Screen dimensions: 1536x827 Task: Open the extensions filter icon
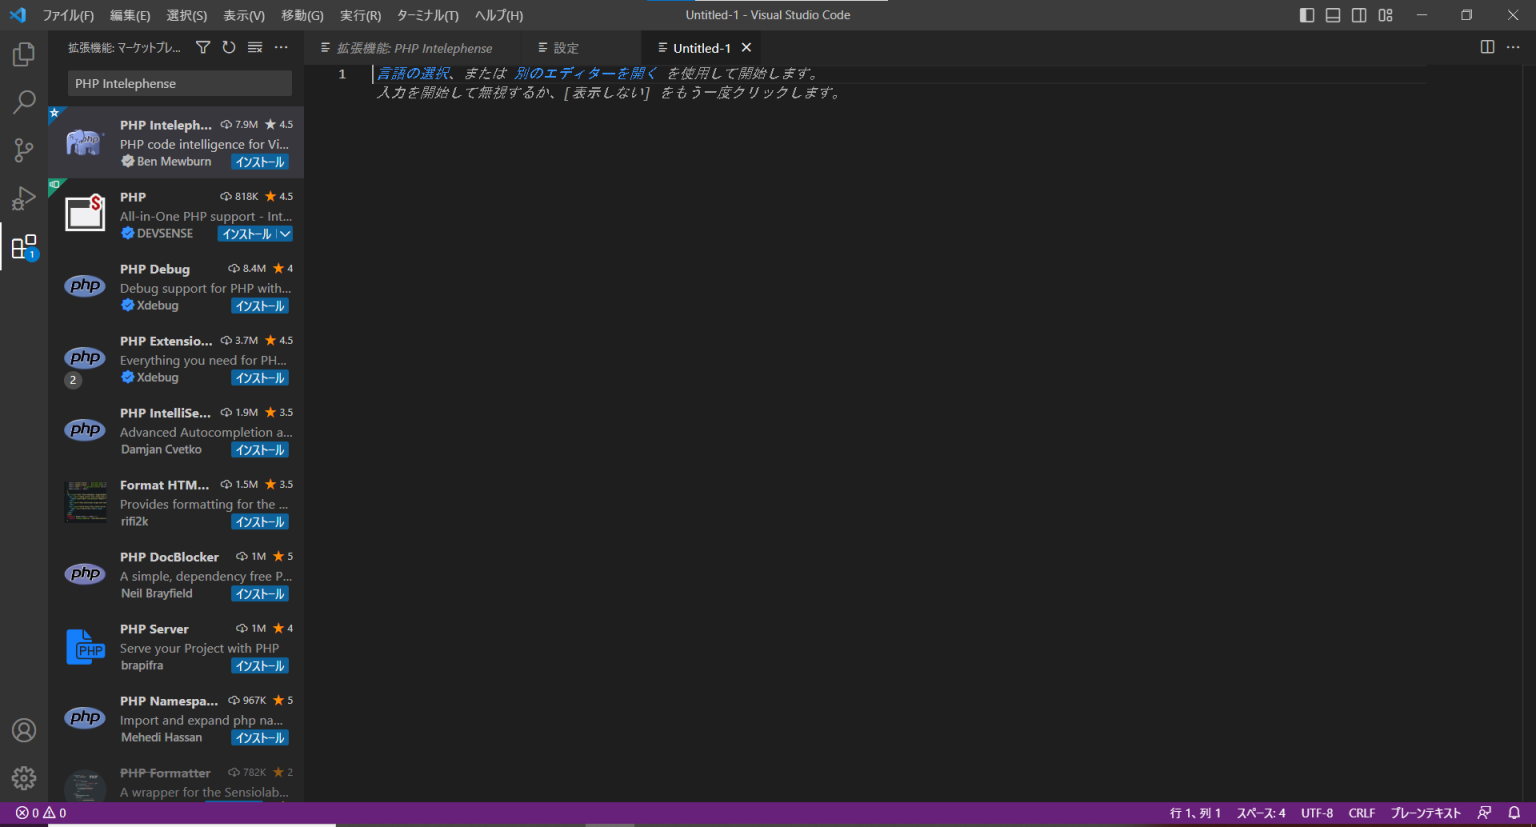pyautogui.click(x=203, y=46)
